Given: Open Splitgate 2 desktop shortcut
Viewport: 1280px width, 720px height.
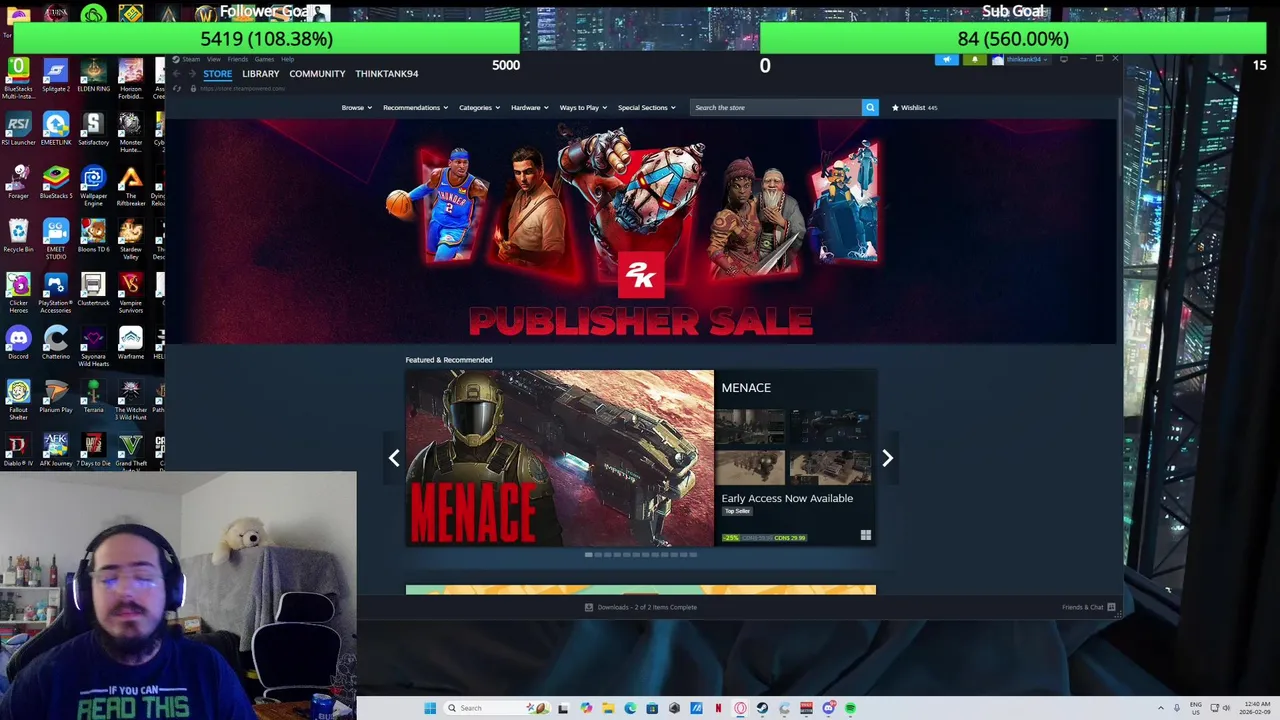Looking at the screenshot, I should pos(56,77).
